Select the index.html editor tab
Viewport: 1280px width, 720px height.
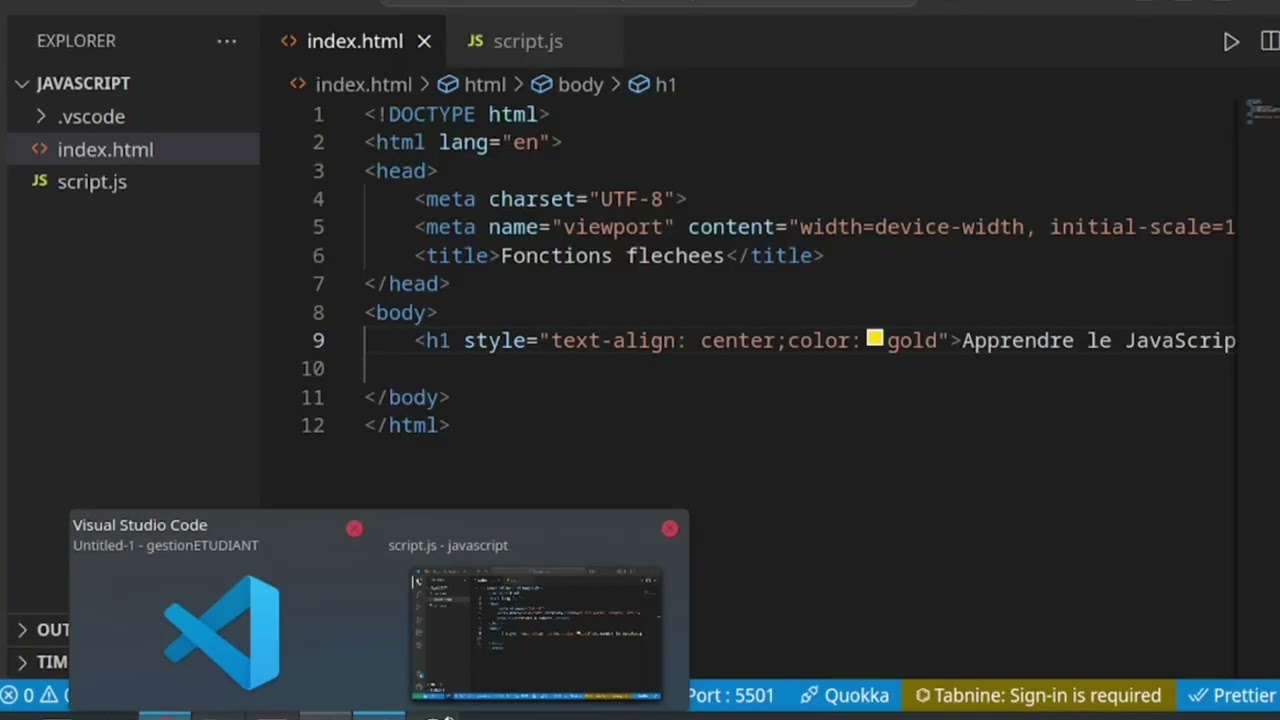coord(354,41)
